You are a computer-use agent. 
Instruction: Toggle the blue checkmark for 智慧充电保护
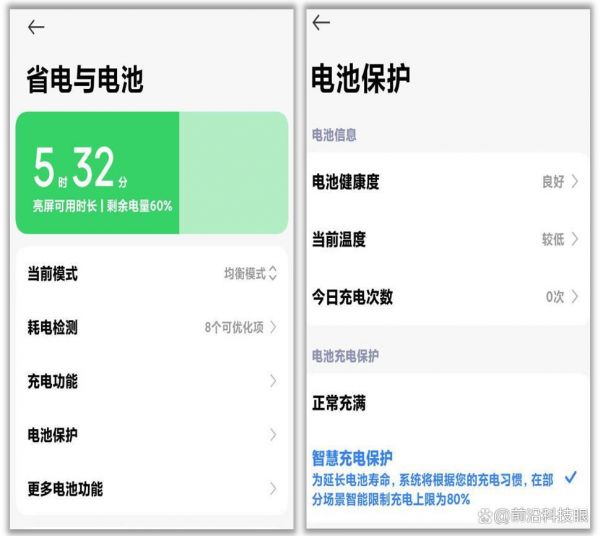click(x=570, y=478)
